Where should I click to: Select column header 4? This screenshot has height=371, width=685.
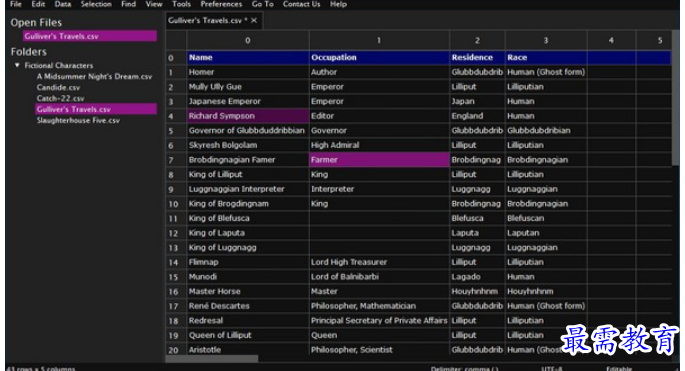pos(611,40)
